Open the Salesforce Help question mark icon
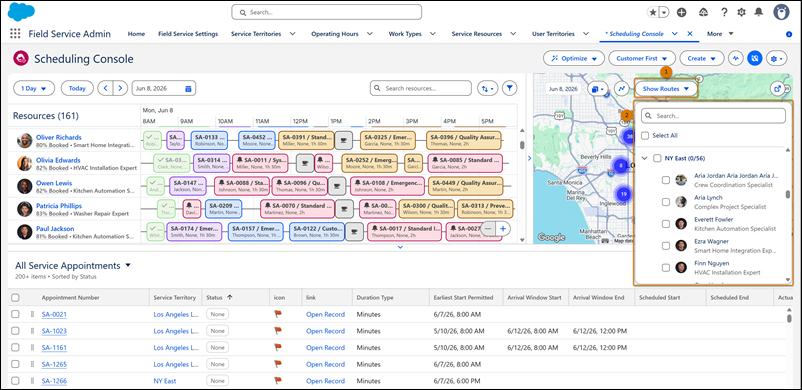This screenshot has width=802, height=390. pos(724,12)
